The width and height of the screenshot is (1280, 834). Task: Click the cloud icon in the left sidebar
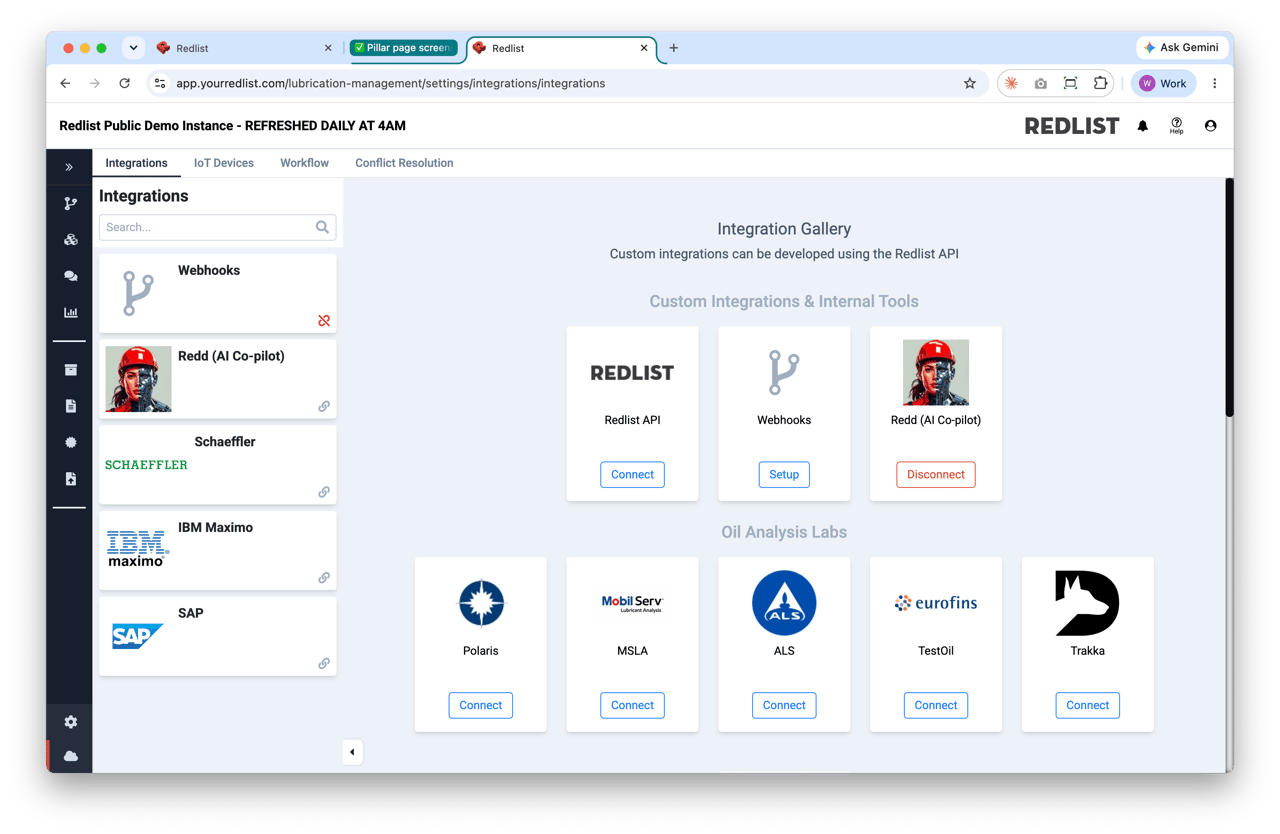(70, 756)
